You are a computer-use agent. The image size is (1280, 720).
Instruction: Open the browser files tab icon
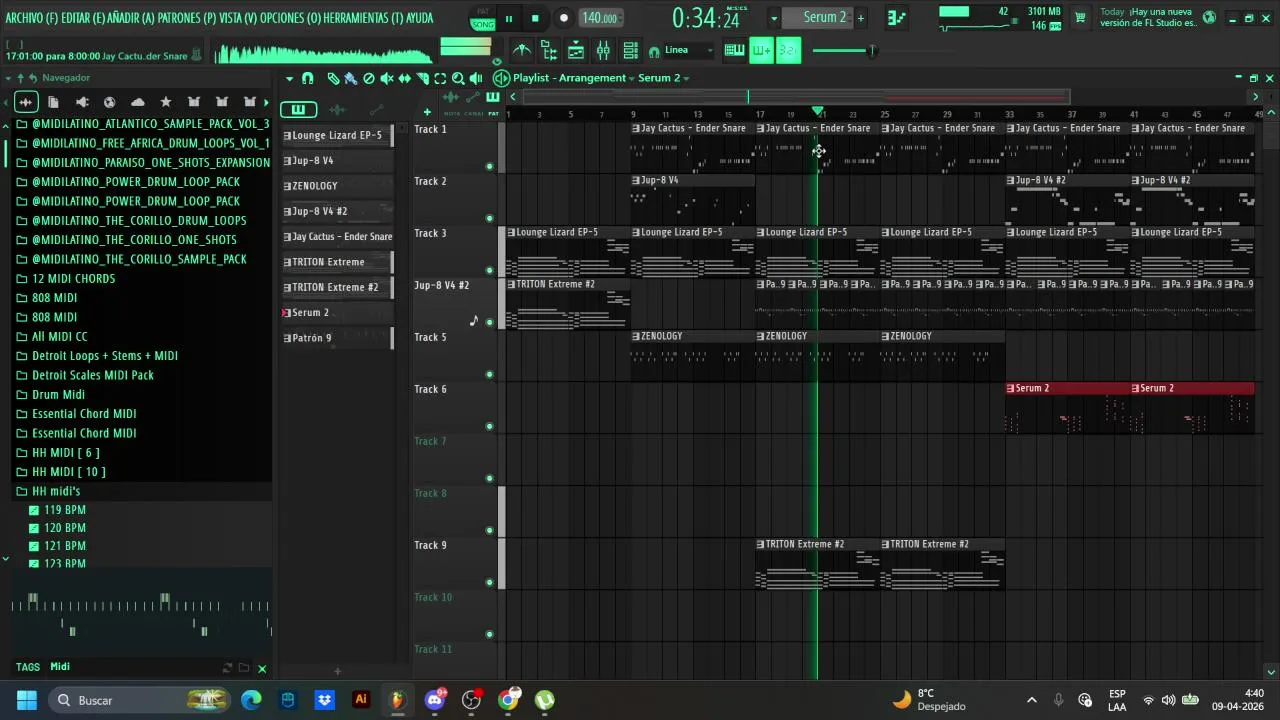click(53, 102)
